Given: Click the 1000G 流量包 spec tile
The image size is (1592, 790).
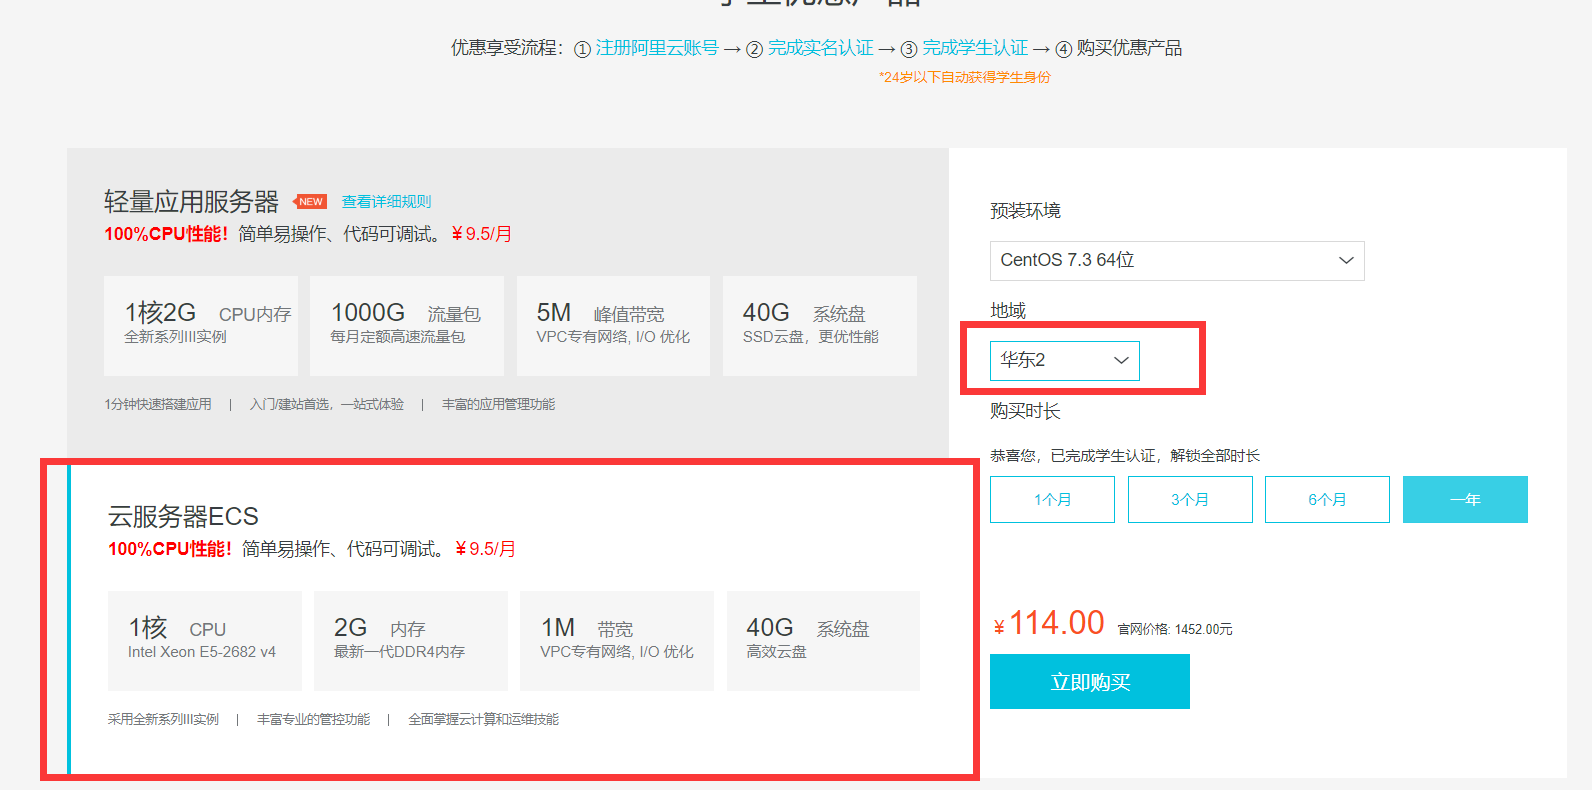Looking at the screenshot, I should [407, 326].
